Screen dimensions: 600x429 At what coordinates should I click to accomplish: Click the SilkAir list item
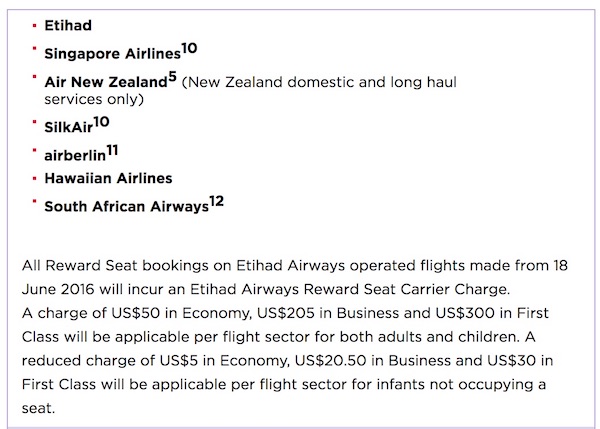(68, 127)
